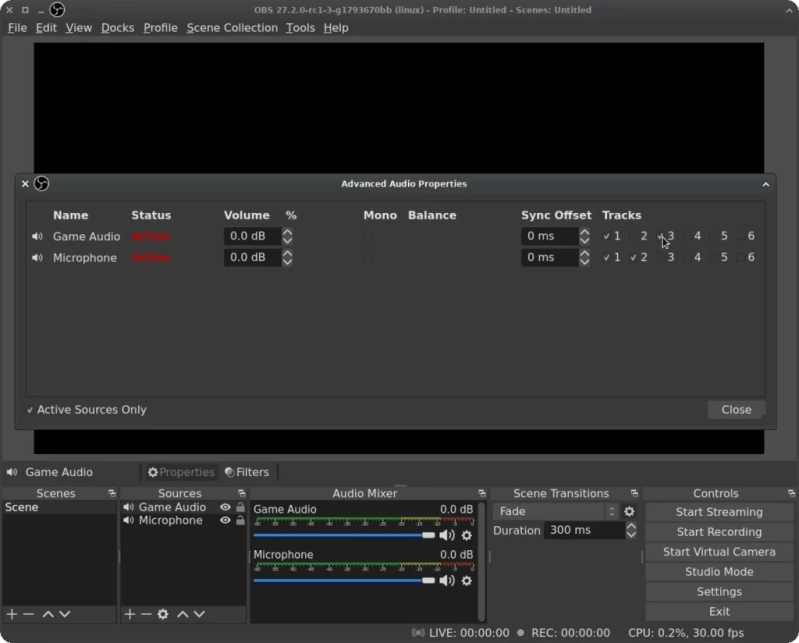Open source properties gear in Sources toolbar
Viewport: 799px width, 643px height.
[x=163, y=614]
